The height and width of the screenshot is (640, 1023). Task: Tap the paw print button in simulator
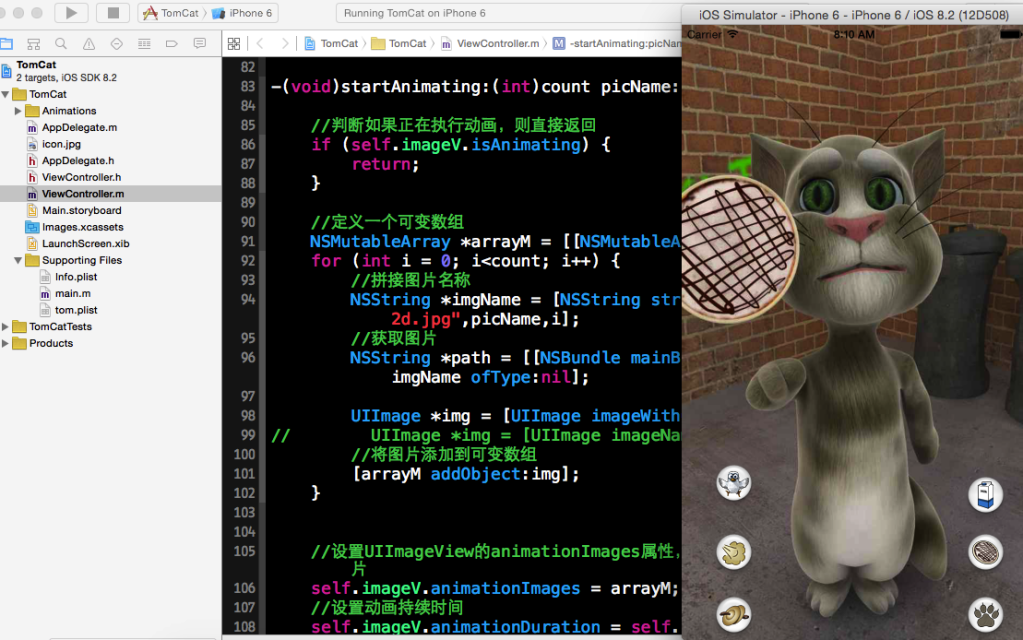pos(985,615)
